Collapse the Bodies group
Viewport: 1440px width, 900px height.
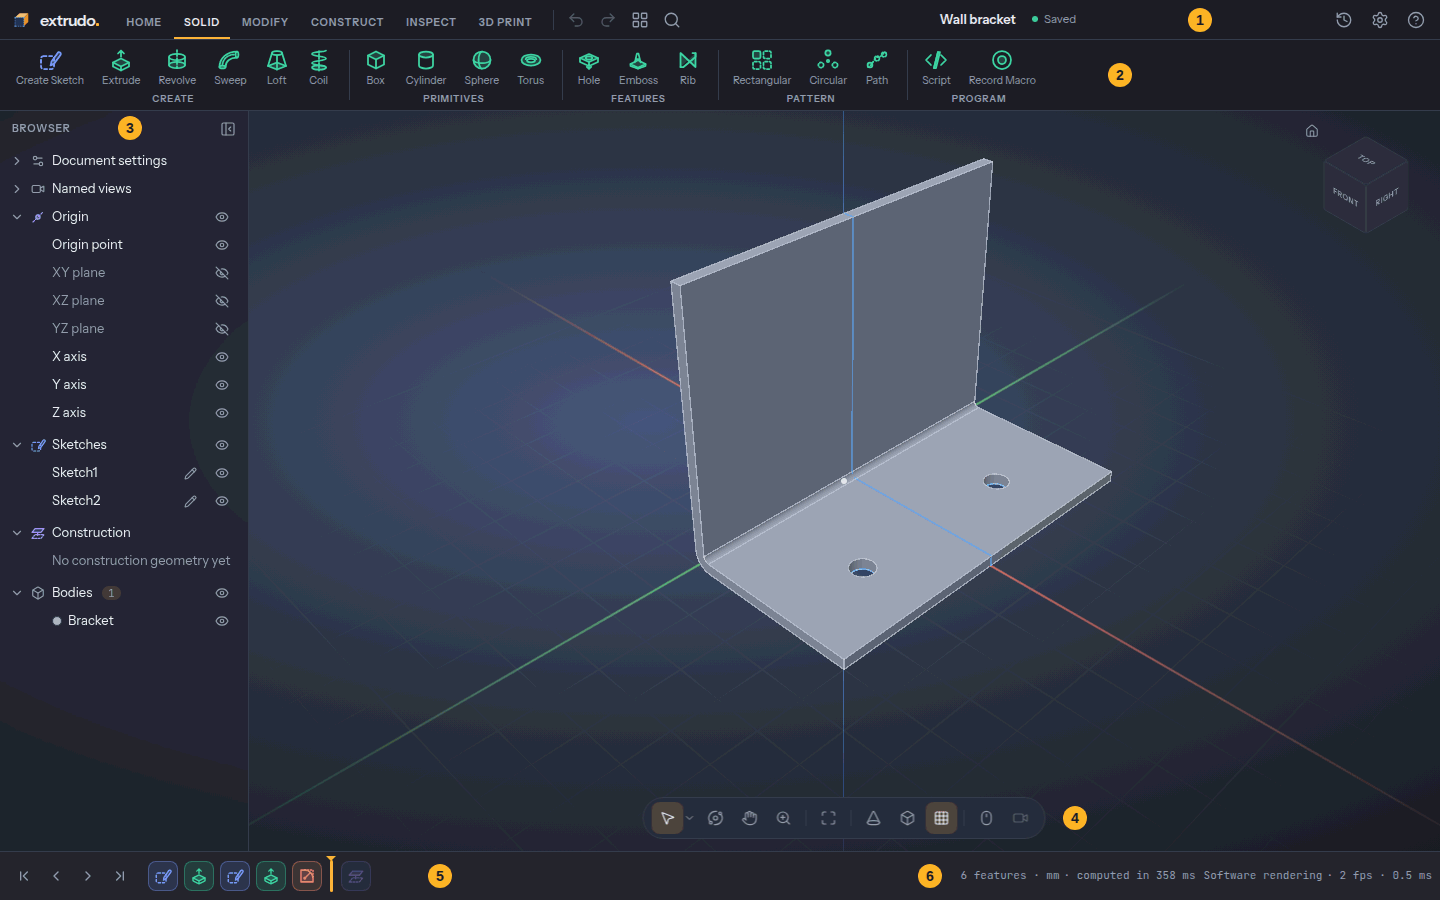pos(17,593)
